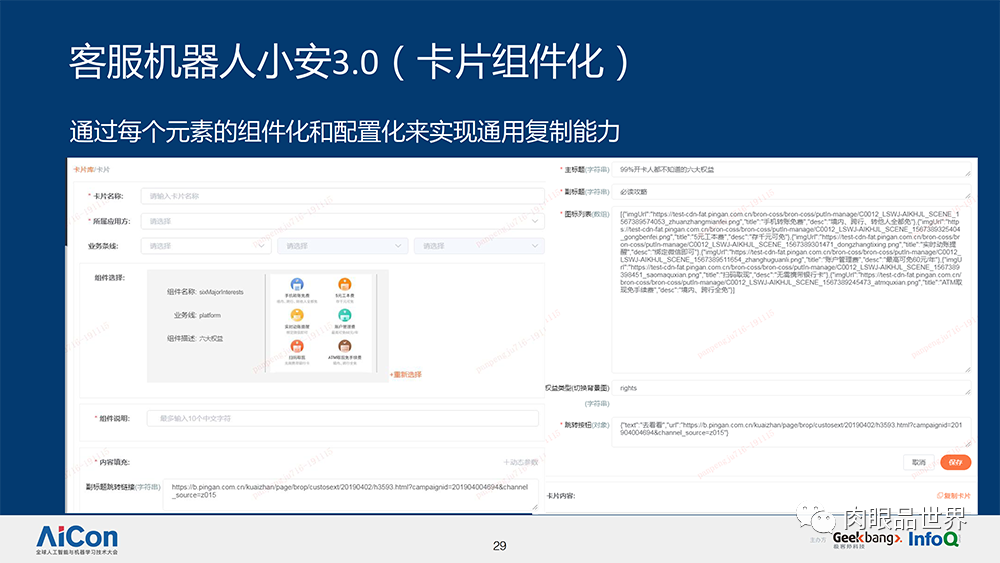Click the 主标题 text field

791,170
